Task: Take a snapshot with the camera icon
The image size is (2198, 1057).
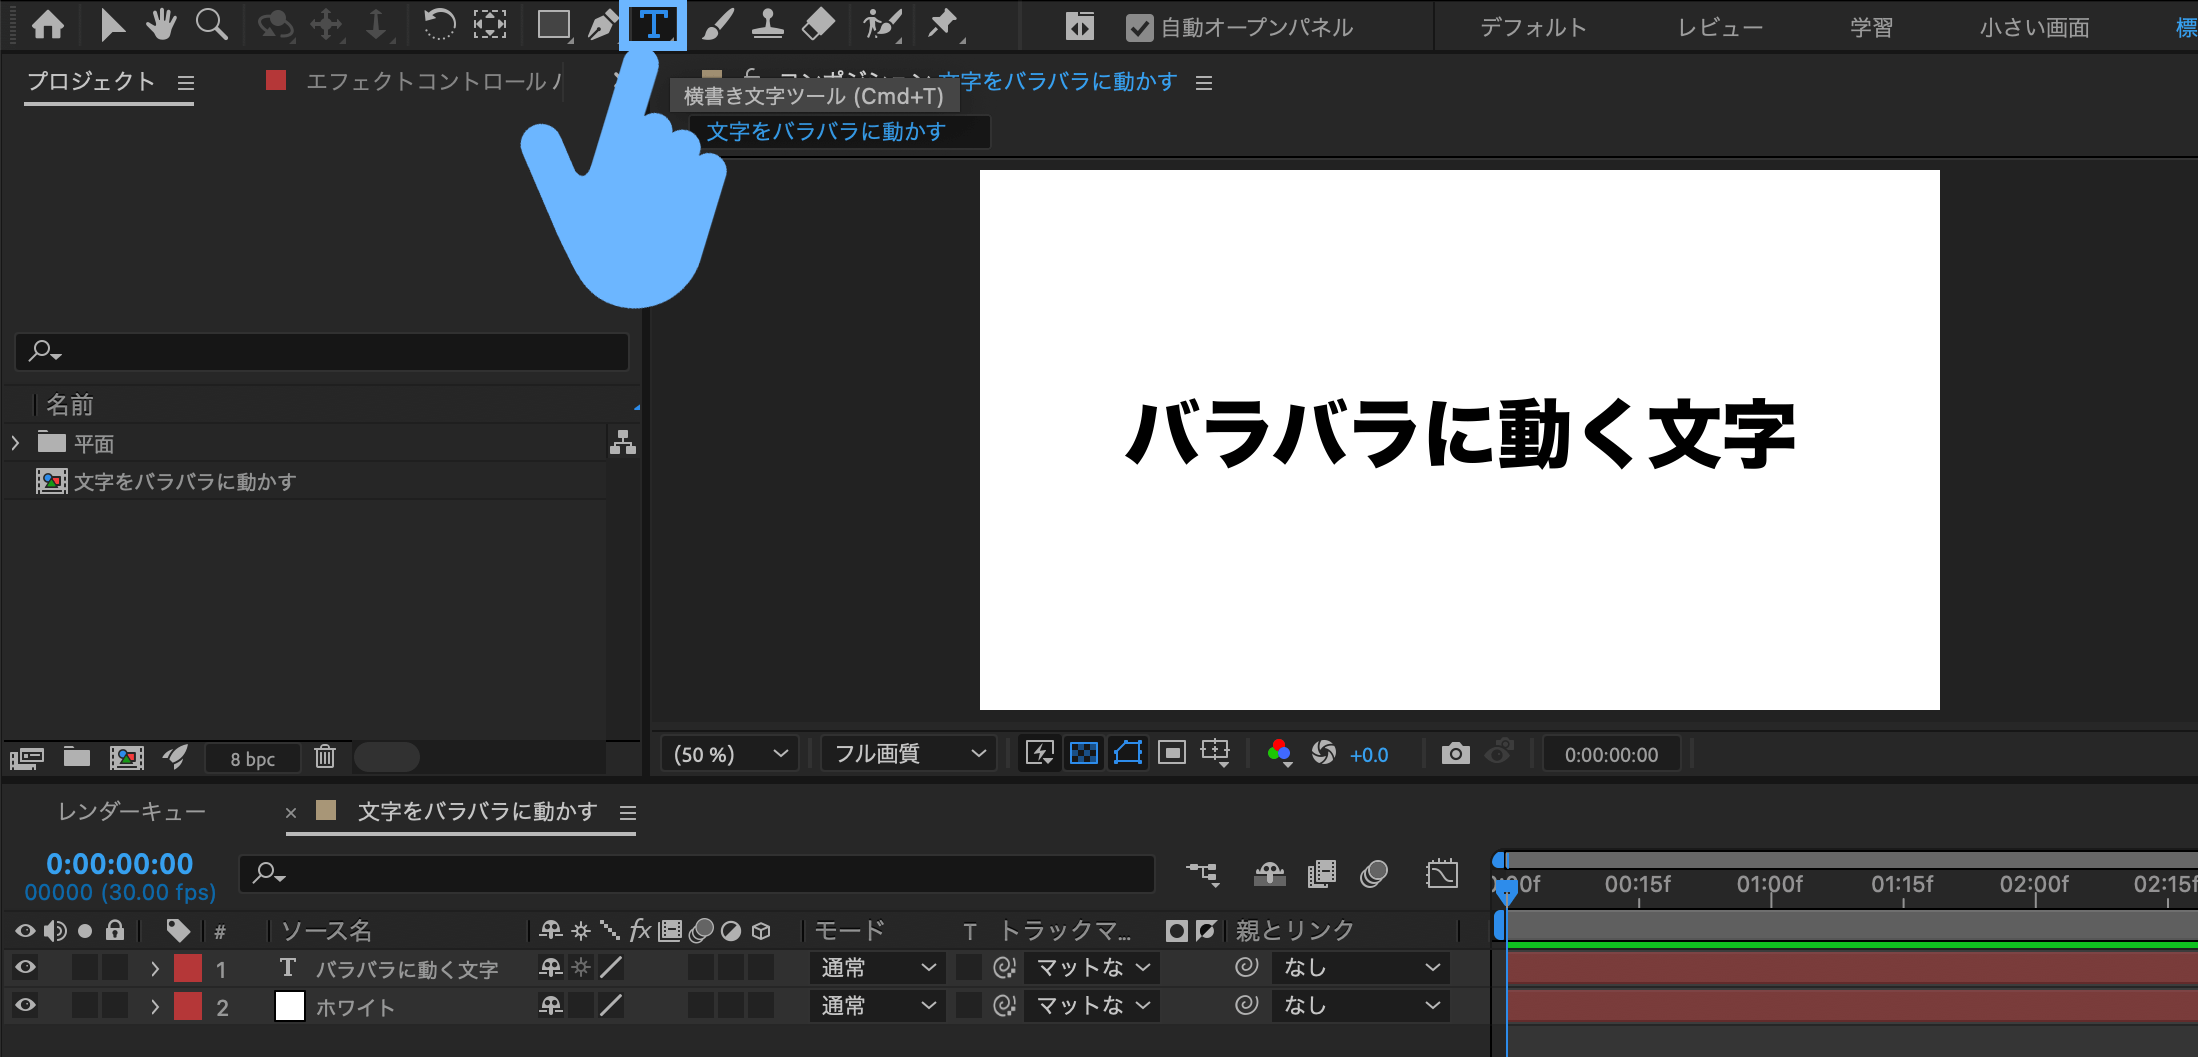Action: coord(1456,753)
